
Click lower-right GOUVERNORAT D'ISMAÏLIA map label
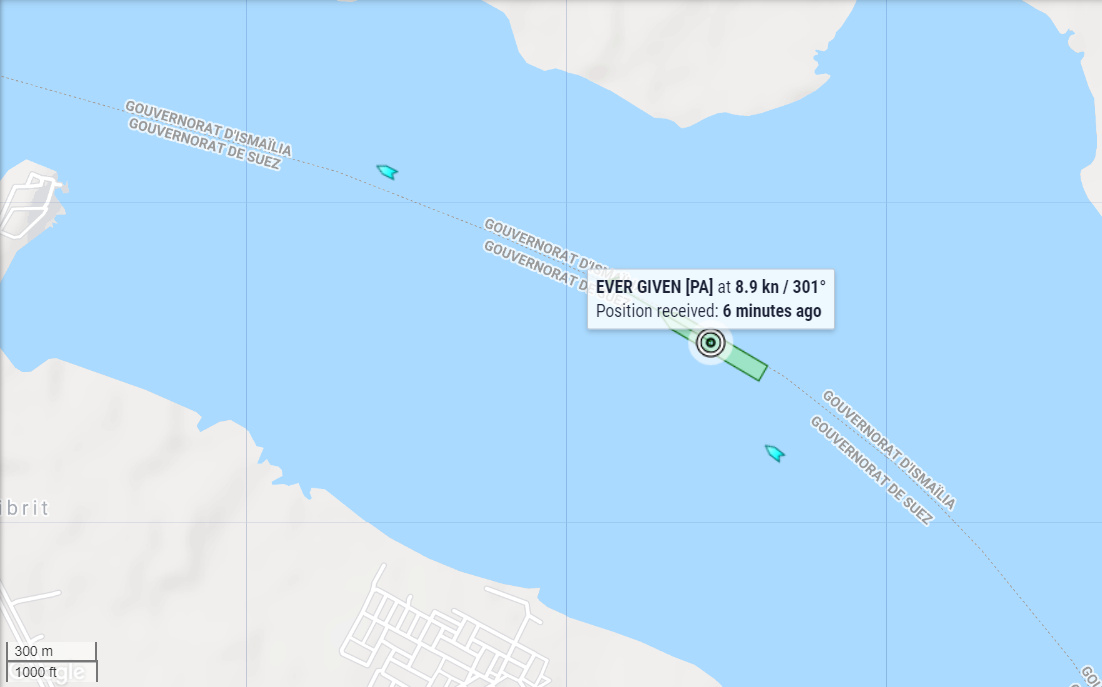pyautogui.click(x=889, y=450)
